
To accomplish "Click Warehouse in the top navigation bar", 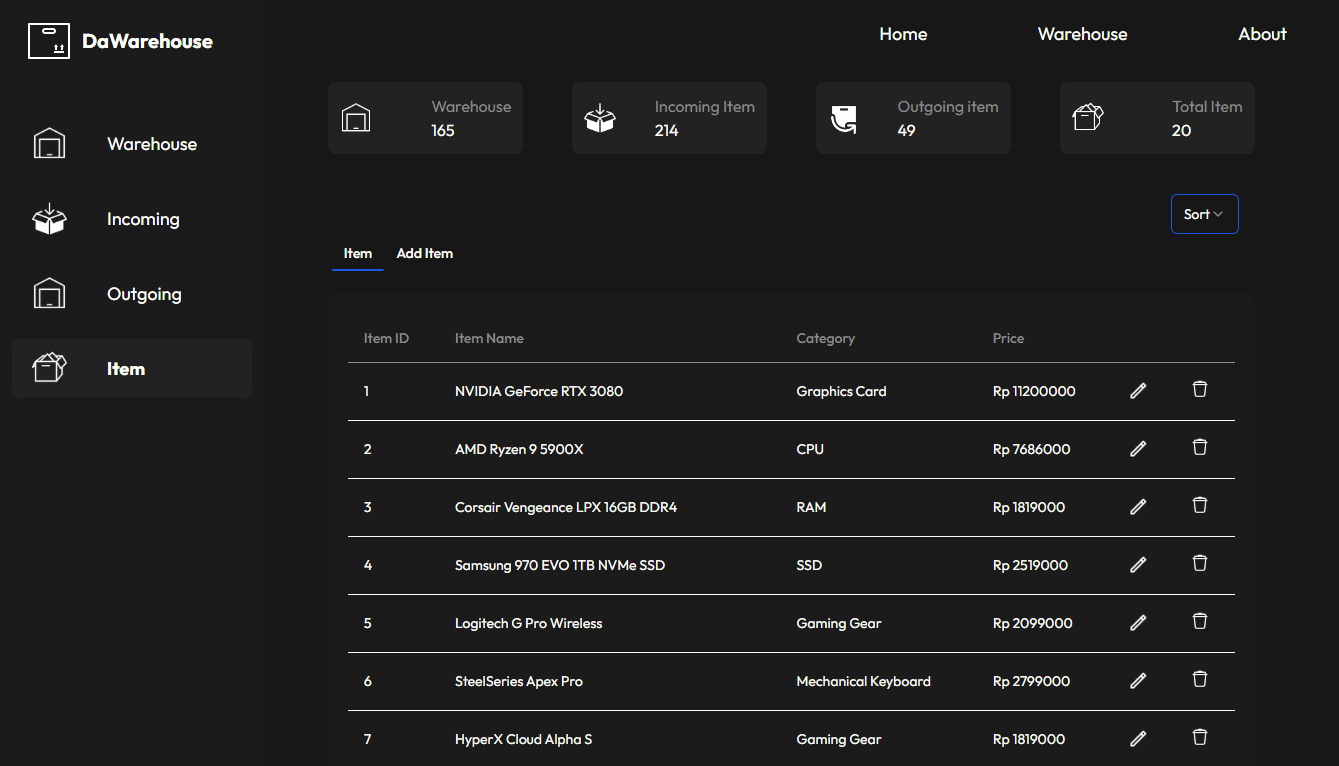I will (x=1082, y=34).
